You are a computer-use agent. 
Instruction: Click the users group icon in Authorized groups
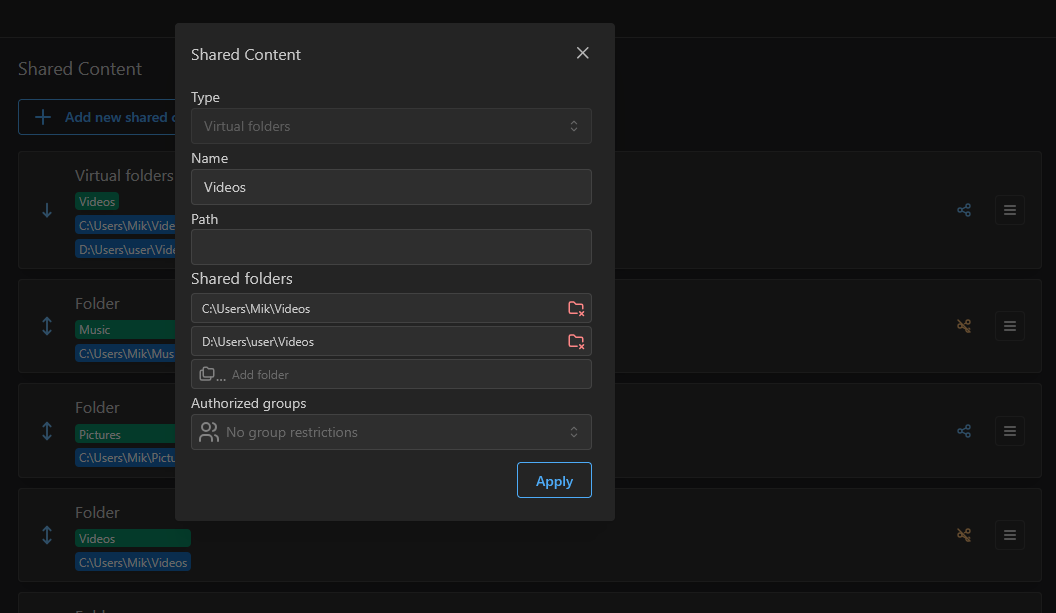209,432
